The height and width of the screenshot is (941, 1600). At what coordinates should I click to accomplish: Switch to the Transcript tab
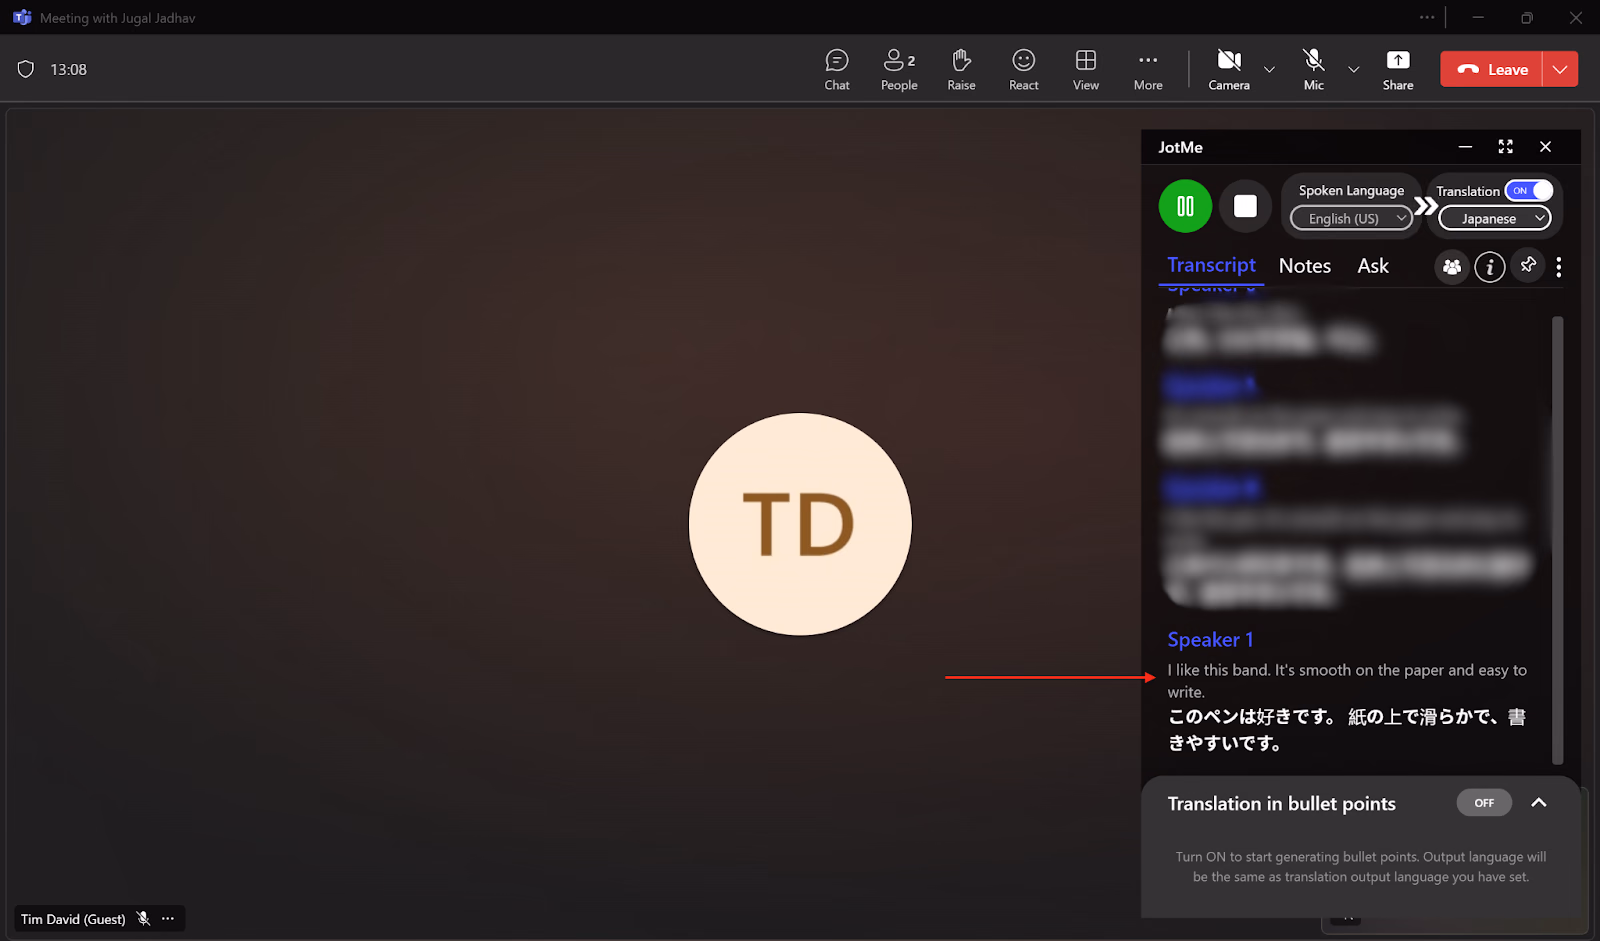point(1211,265)
